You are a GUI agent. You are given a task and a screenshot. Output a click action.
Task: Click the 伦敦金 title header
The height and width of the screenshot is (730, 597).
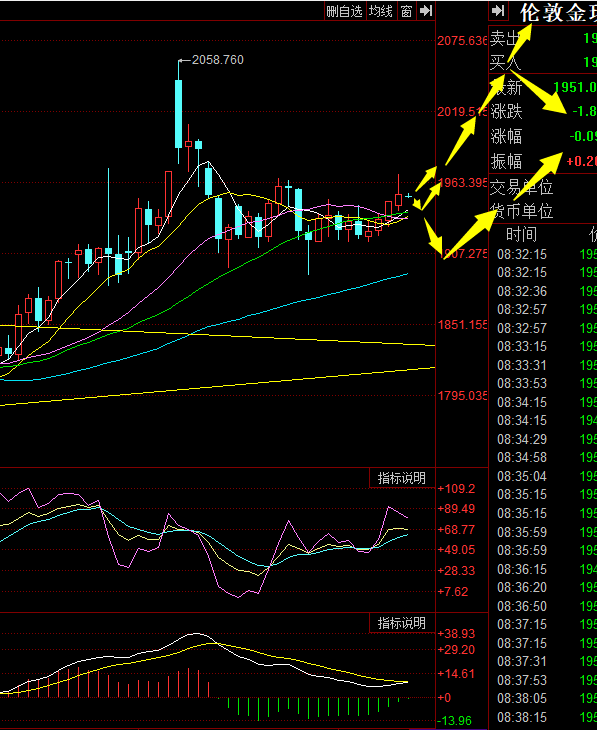[558, 13]
